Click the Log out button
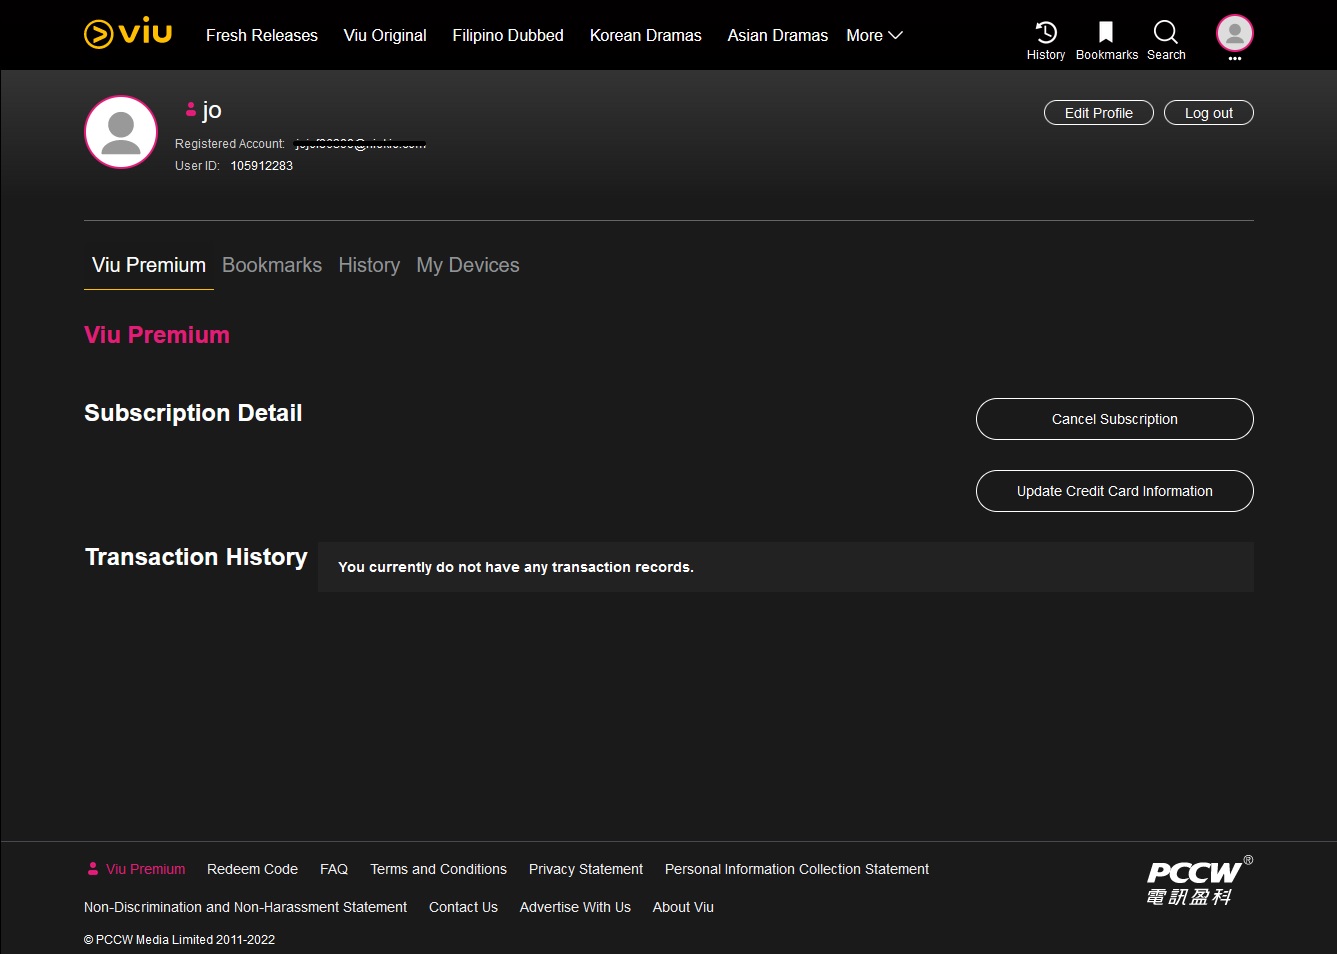Image resolution: width=1337 pixels, height=954 pixels. click(1209, 113)
